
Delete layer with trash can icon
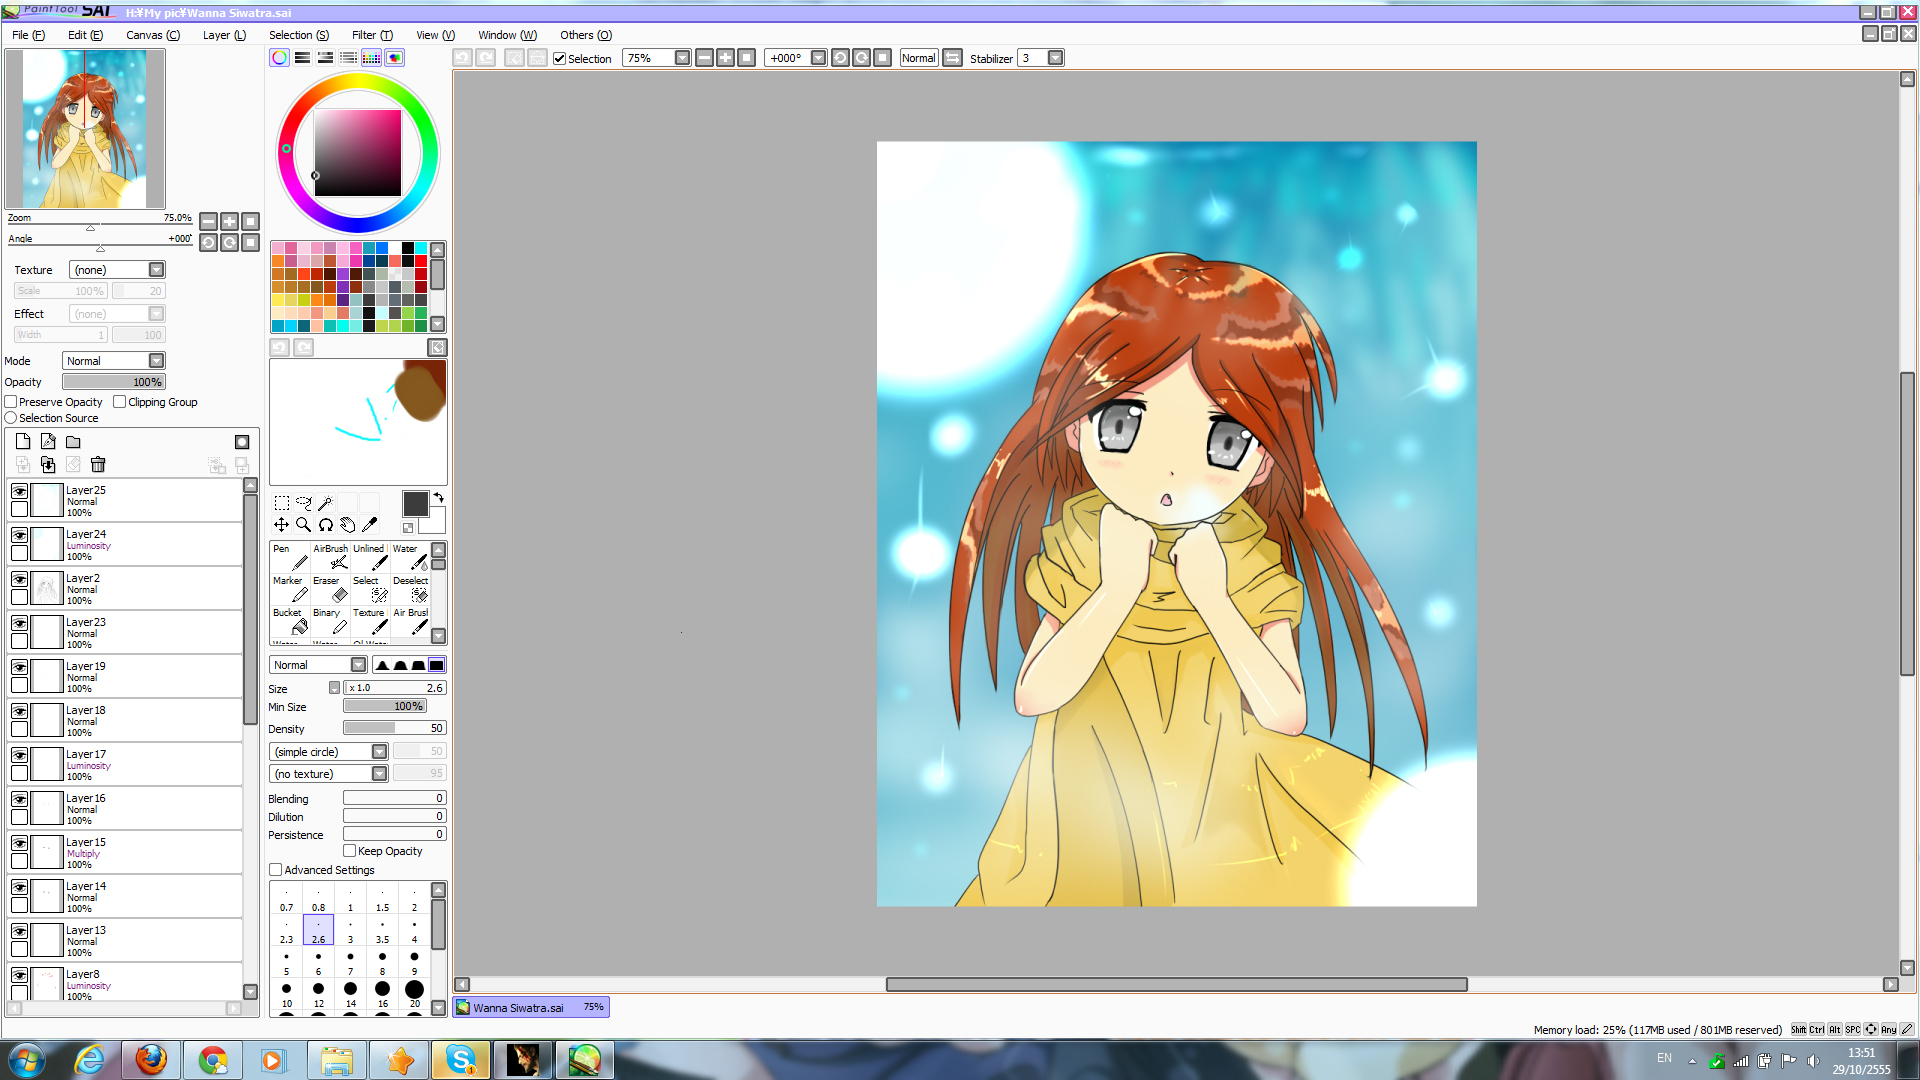(98, 464)
